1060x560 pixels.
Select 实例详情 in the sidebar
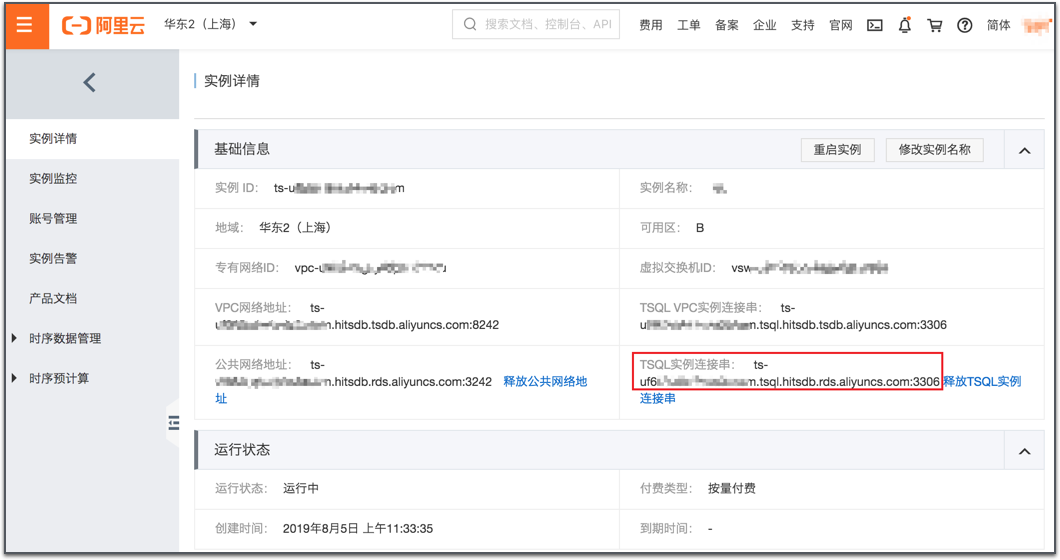click(92, 139)
